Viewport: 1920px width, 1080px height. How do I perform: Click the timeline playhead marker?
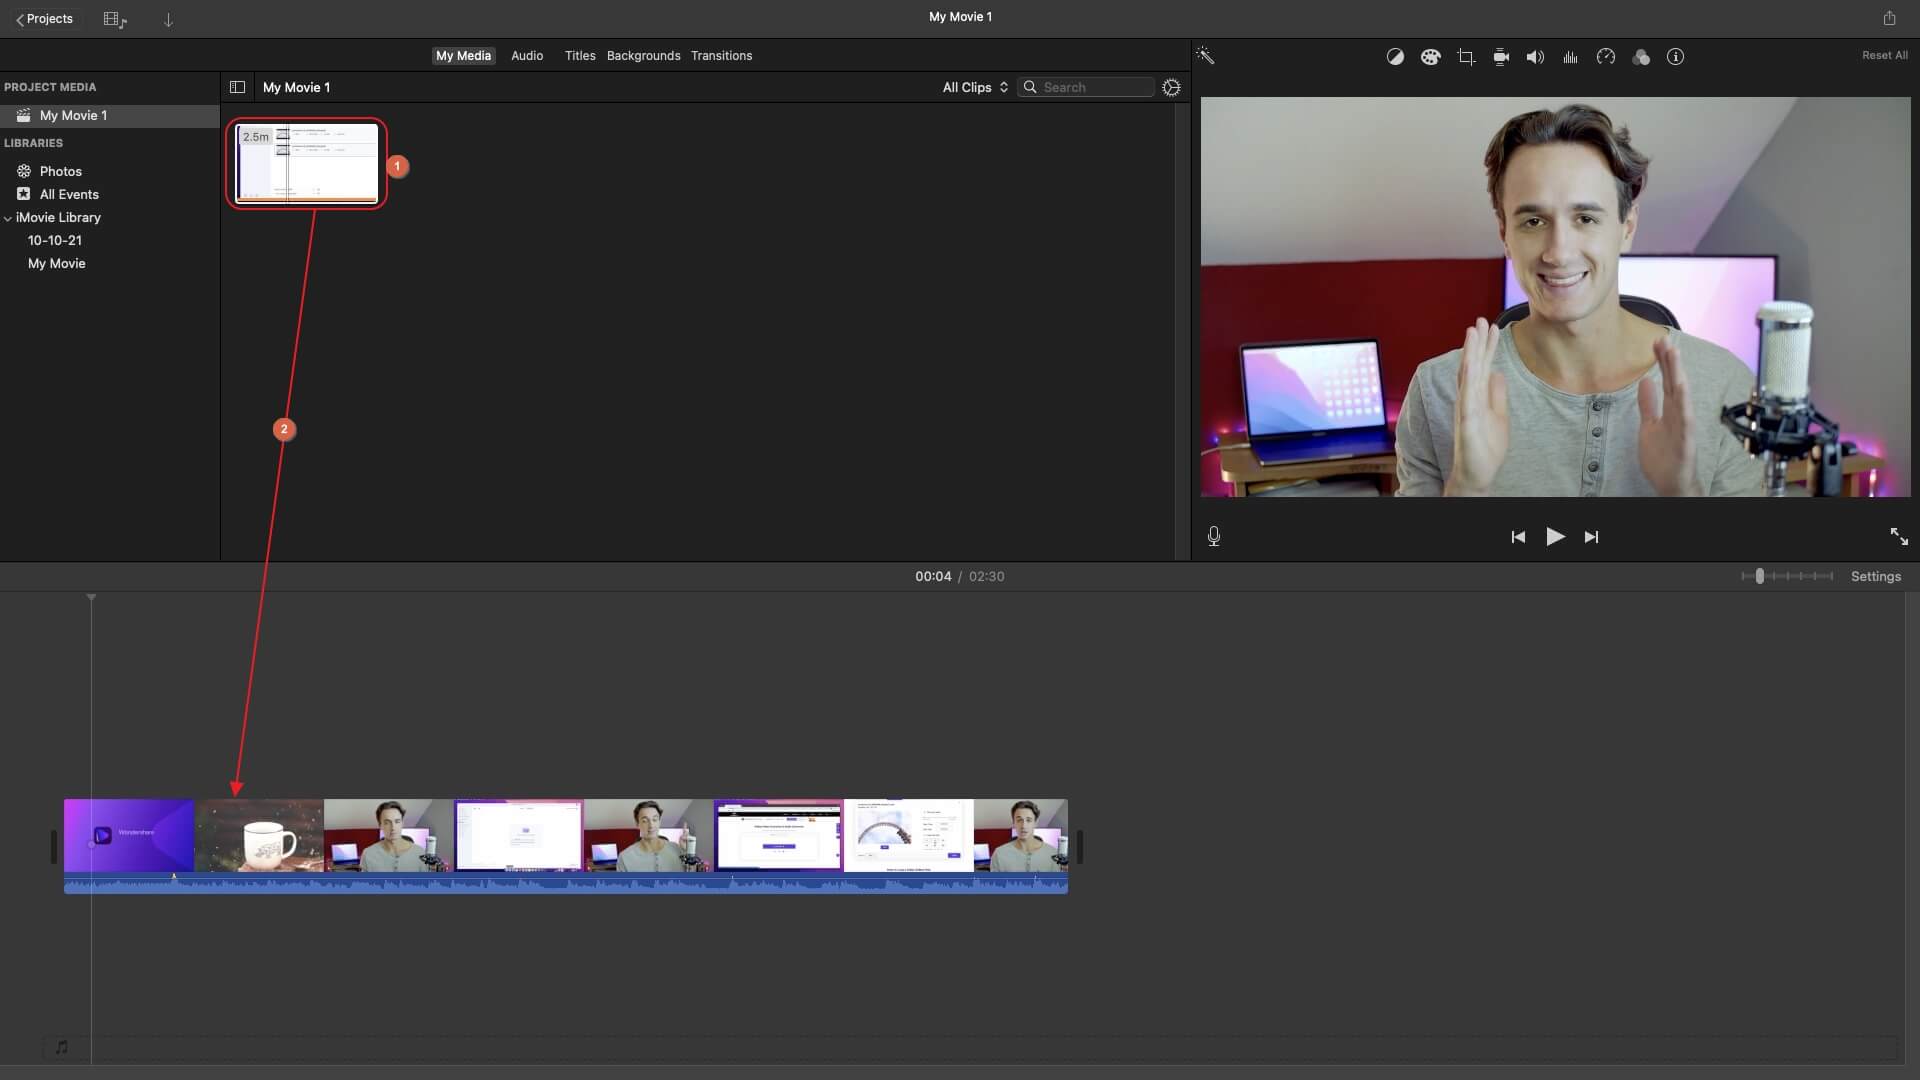(x=91, y=598)
